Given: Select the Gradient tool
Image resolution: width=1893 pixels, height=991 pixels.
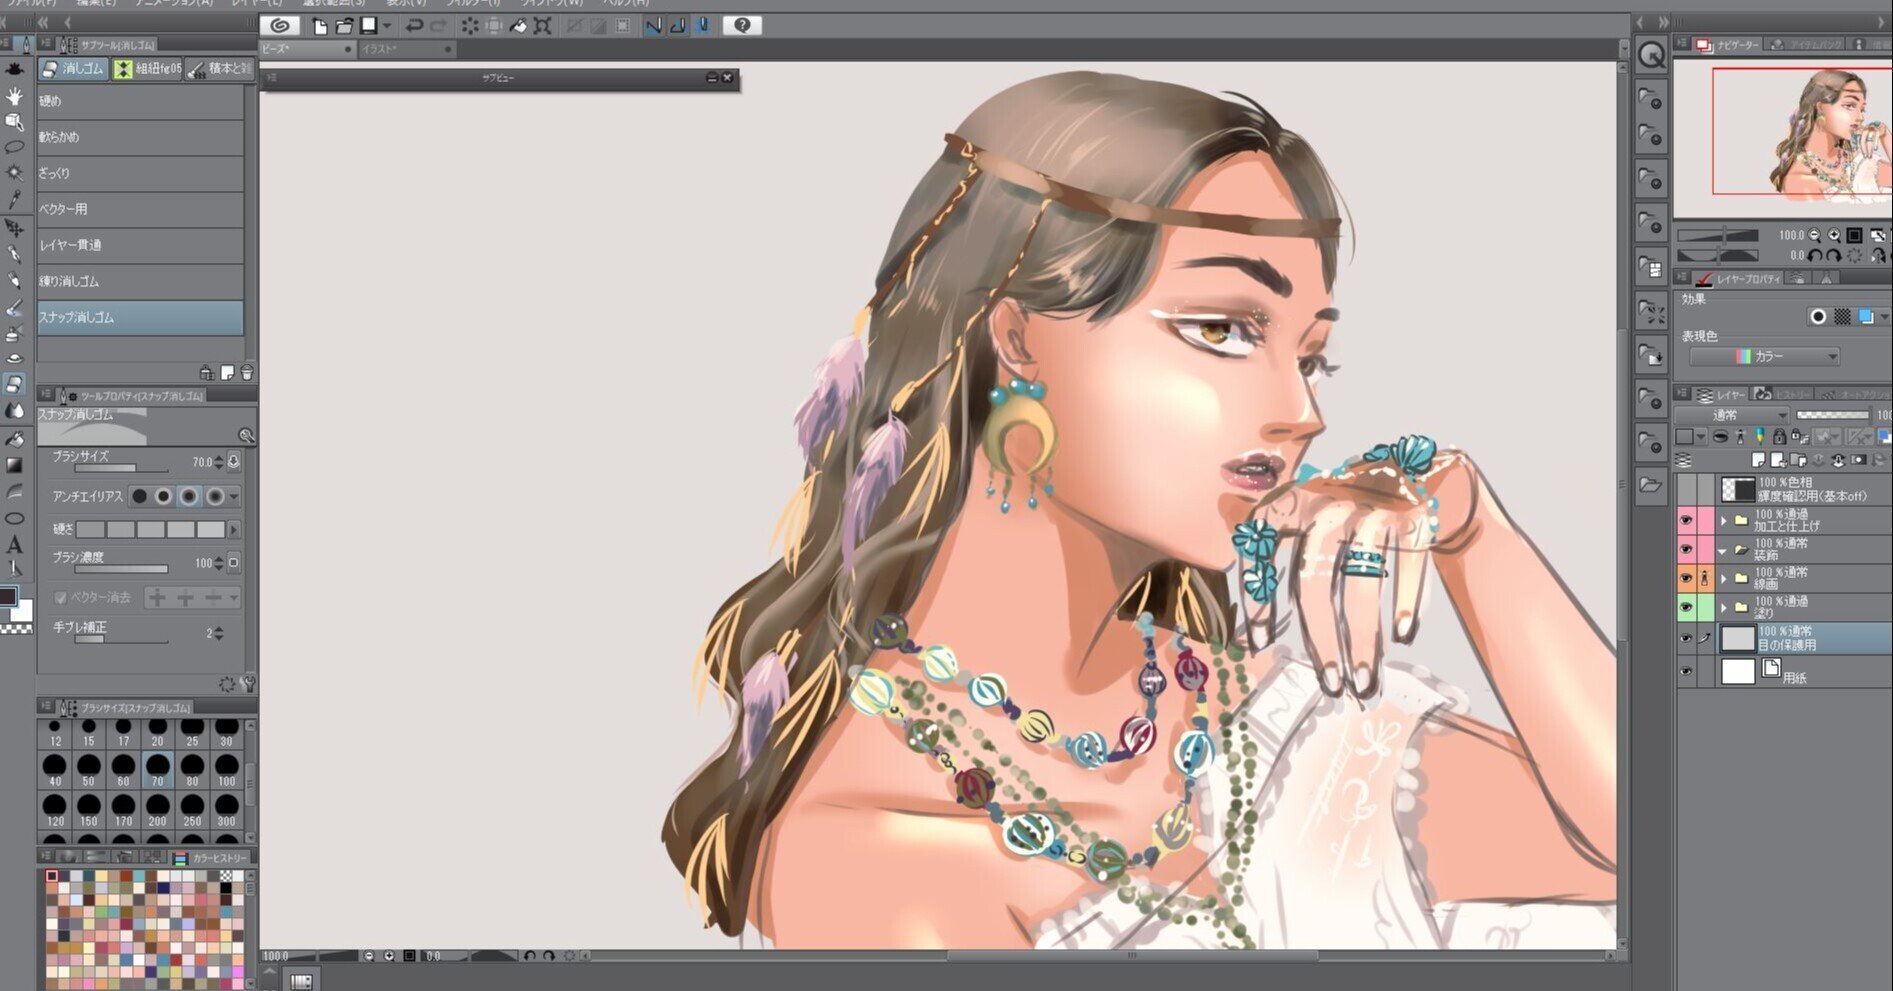Looking at the screenshot, I should 14,465.
